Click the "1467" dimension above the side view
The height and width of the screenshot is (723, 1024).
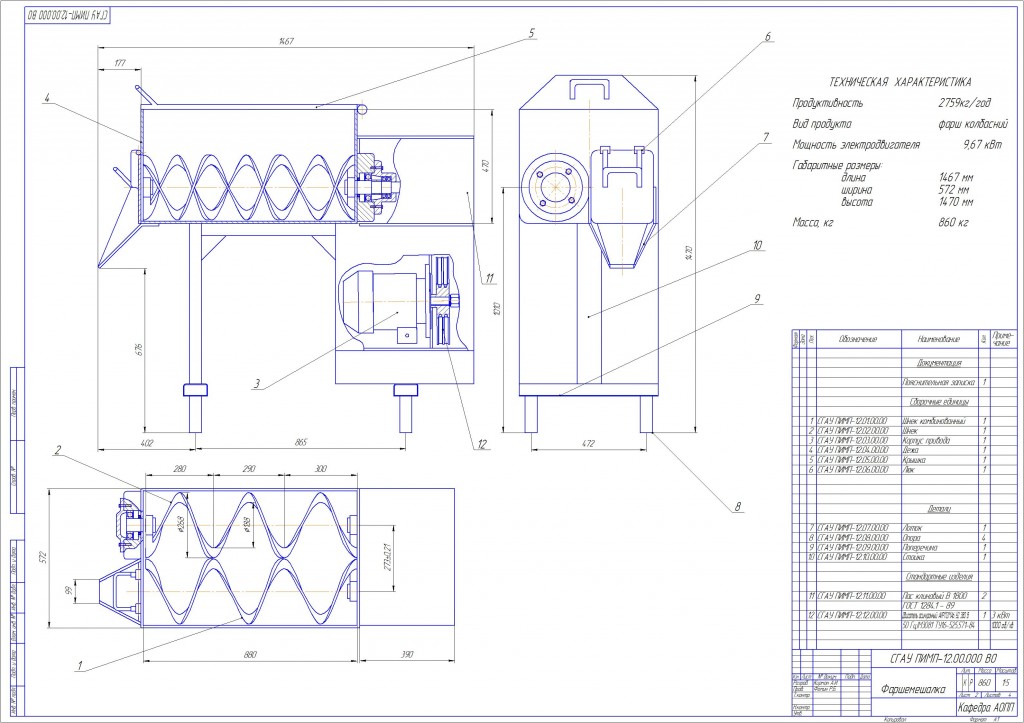coord(285,41)
